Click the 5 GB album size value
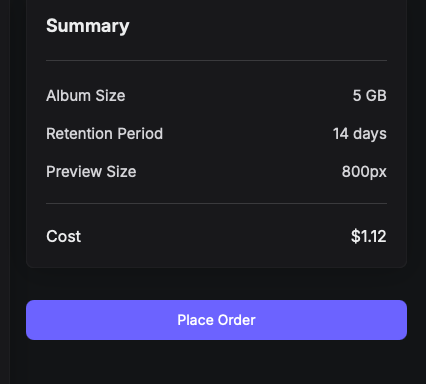426x384 pixels. 370,96
